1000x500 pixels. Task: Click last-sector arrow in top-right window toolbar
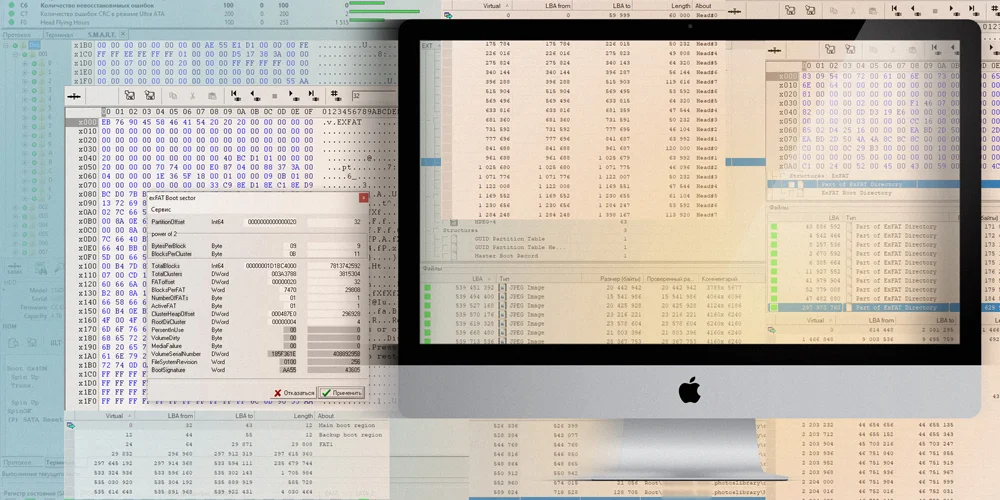click(973, 10)
